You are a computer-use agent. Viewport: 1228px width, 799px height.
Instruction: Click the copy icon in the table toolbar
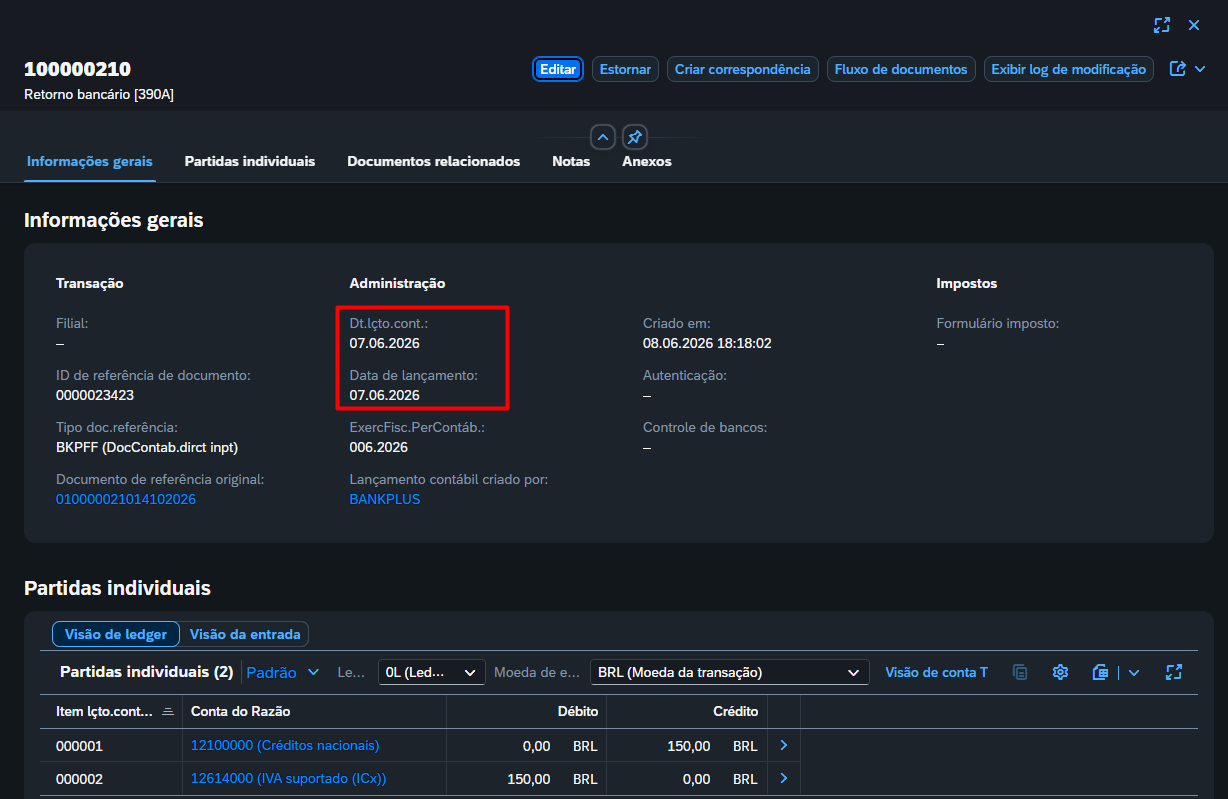coord(1020,672)
